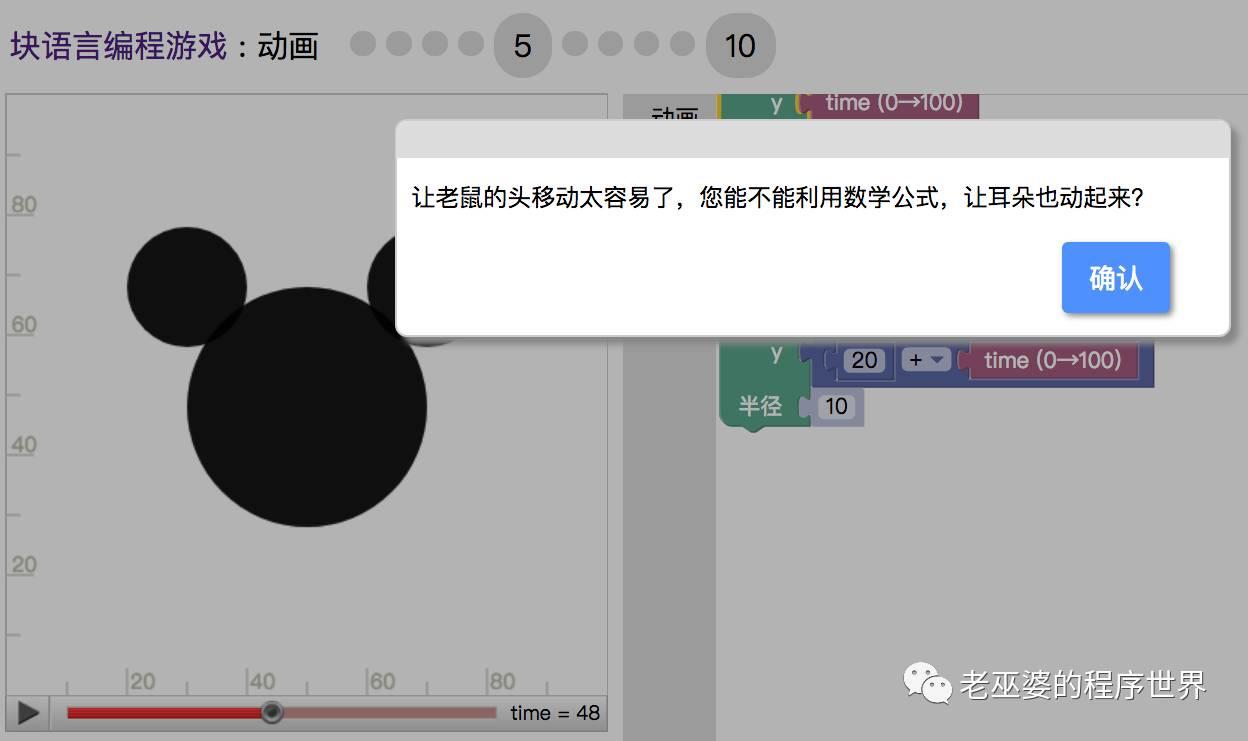Open the + operator dropdown in math block
Screen dimensions: 1248x741
[926, 360]
